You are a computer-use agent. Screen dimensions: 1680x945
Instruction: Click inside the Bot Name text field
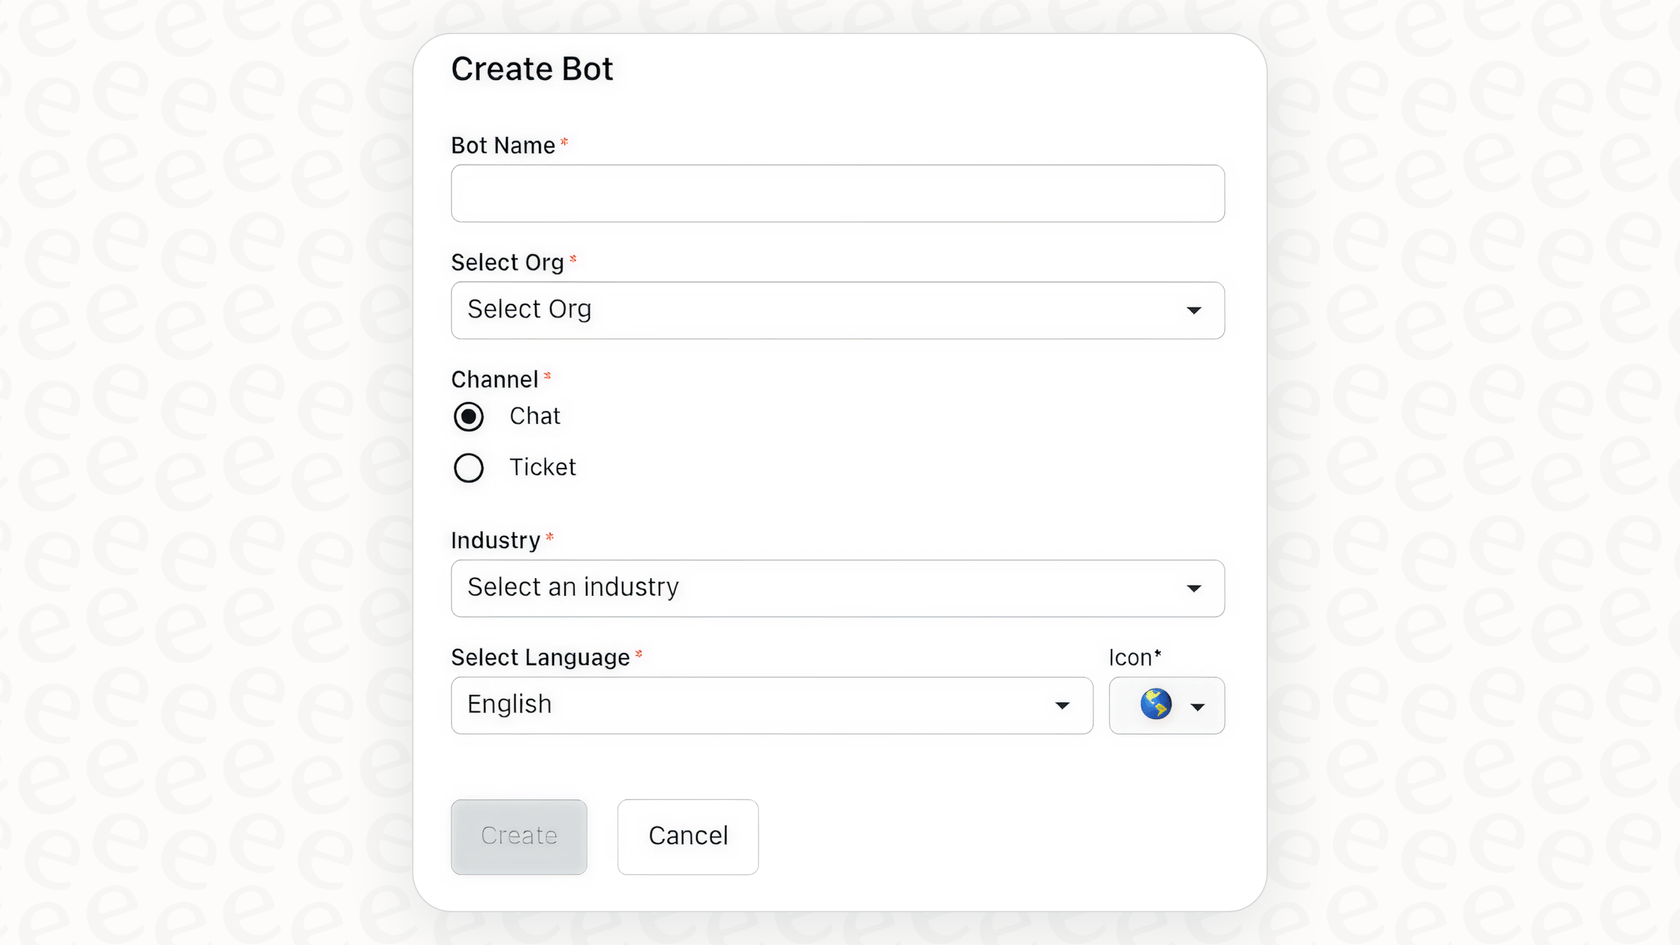click(838, 193)
